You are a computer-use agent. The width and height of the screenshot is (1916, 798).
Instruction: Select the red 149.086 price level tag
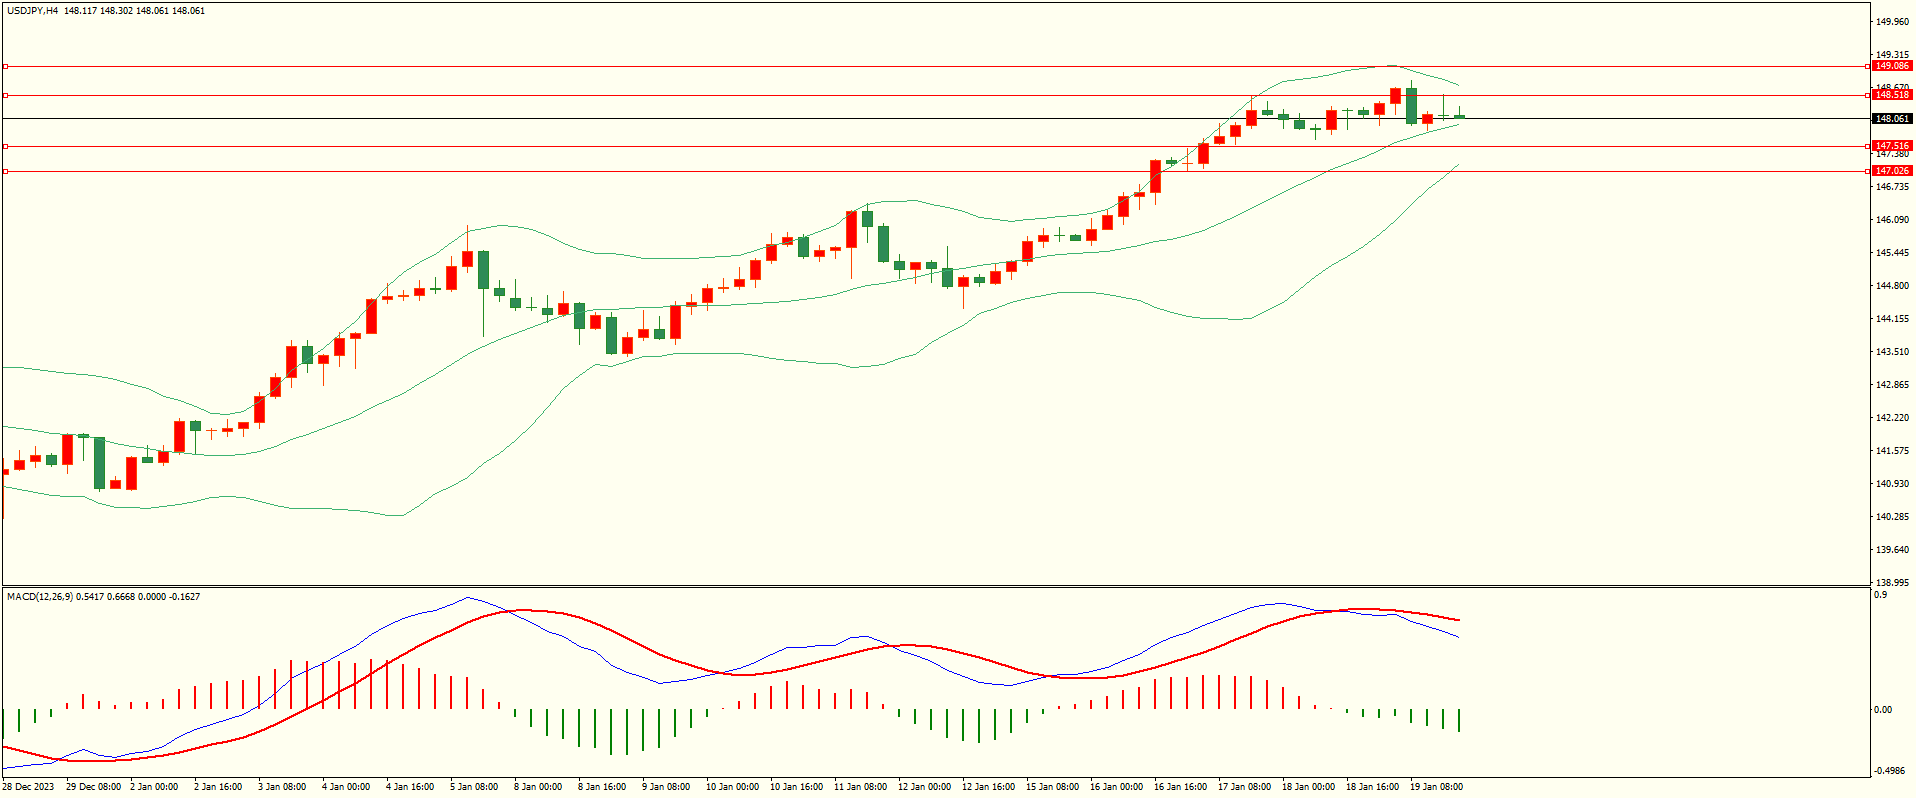[1892, 66]
